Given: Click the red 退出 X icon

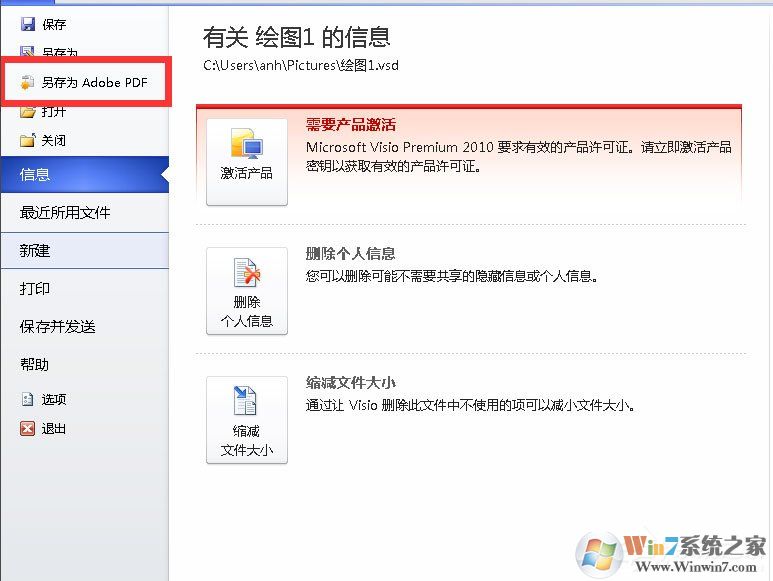Looking at the screenshot, I should 28,428.
